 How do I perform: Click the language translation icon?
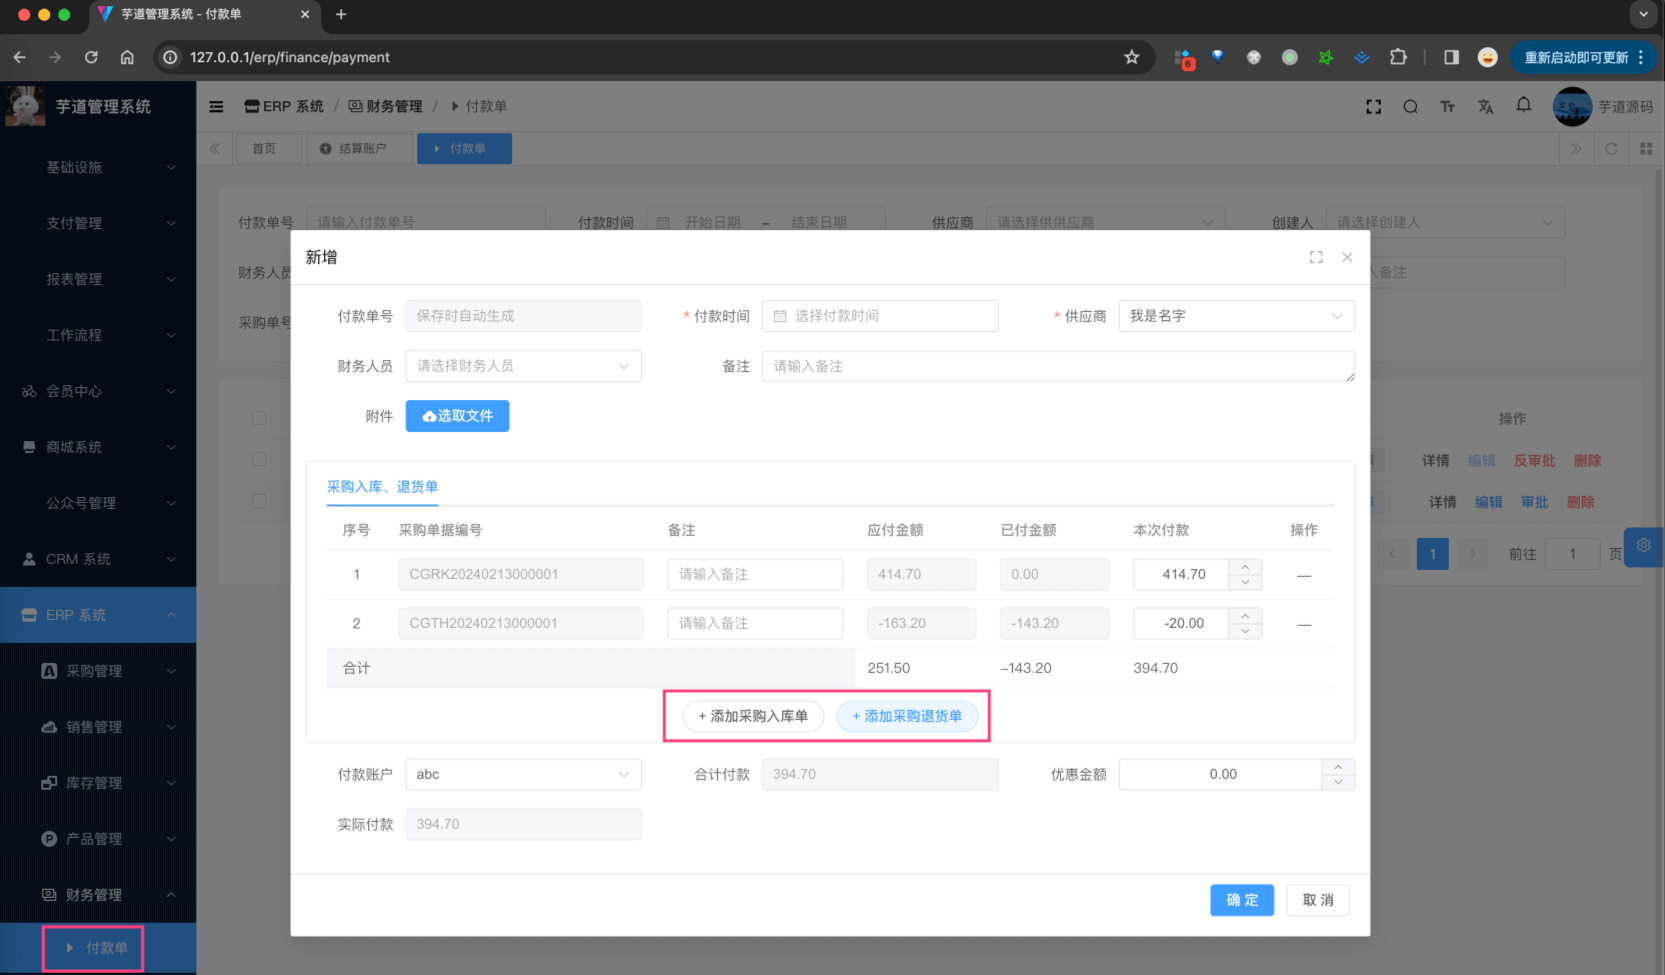tap(1485, 106)
